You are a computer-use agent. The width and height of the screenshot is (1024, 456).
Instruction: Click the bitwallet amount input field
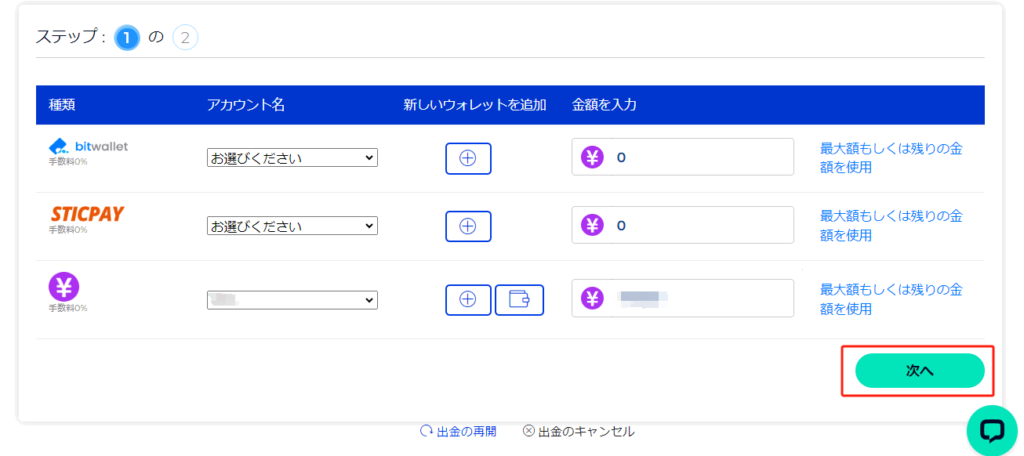point(682,157)
